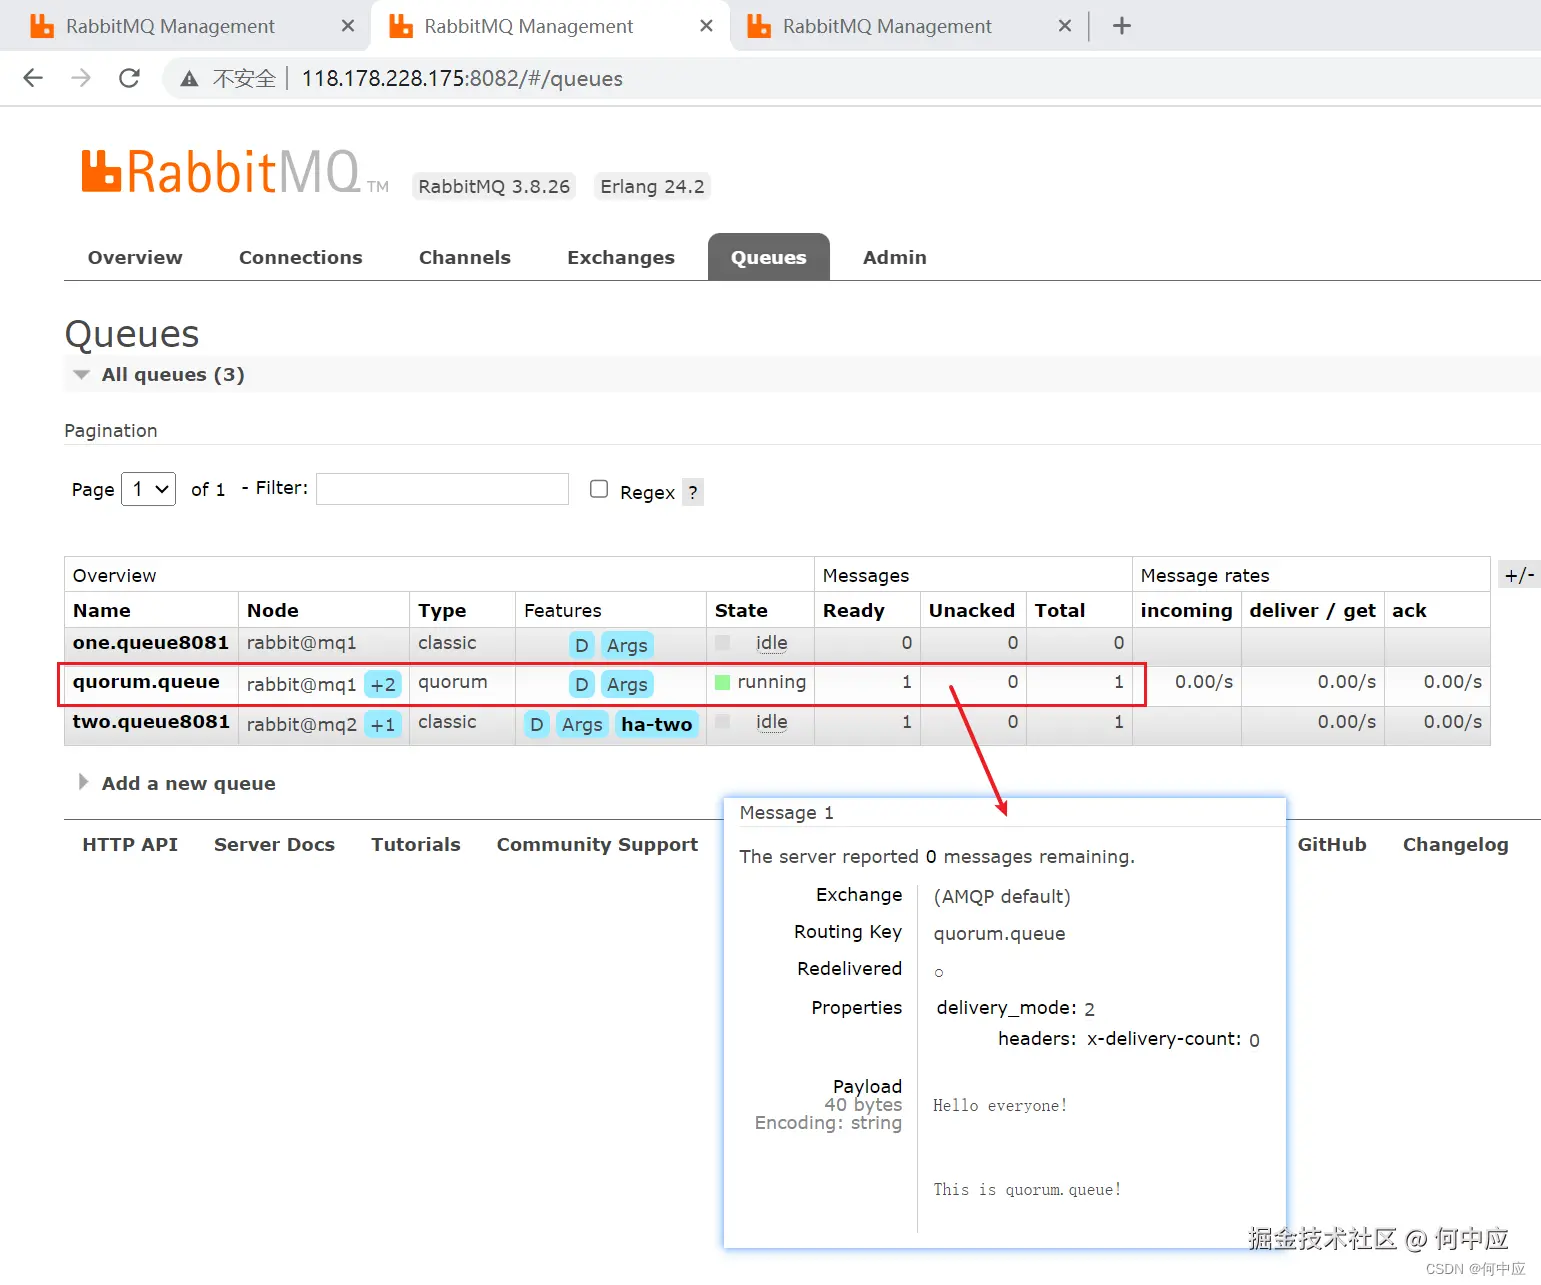Open the Channels tab
This screenshot has height=1285, width=1541.
coord(464,258)
